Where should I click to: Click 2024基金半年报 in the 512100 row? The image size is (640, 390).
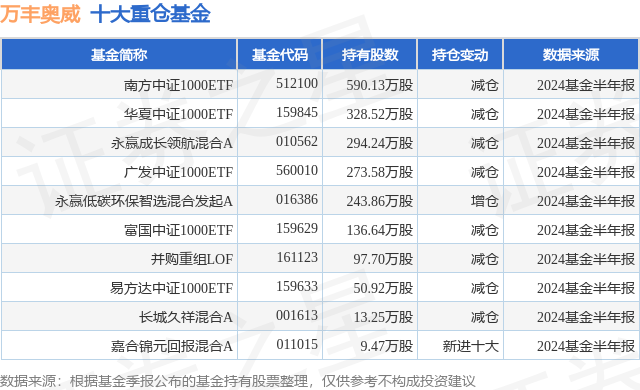[586, 85]
